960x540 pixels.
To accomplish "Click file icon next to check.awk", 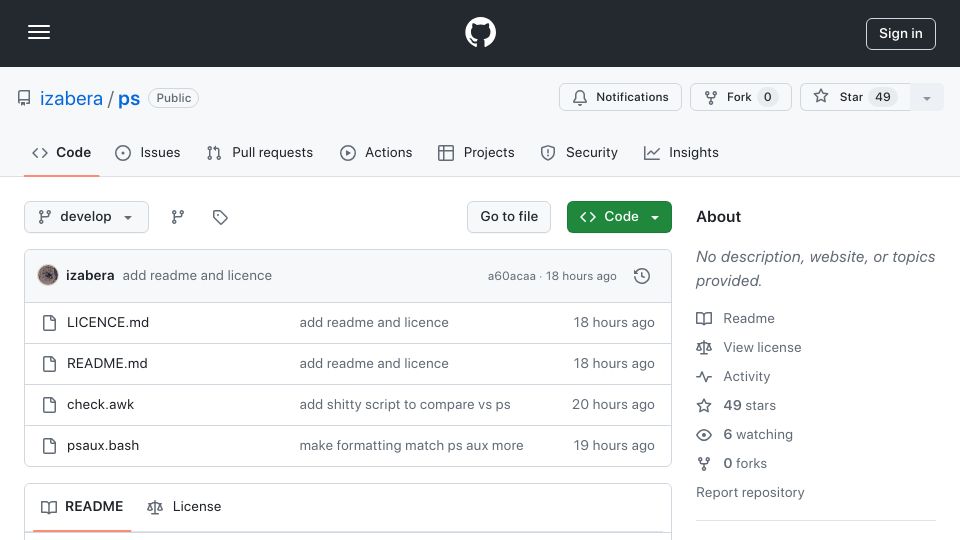I will (50, 405).
